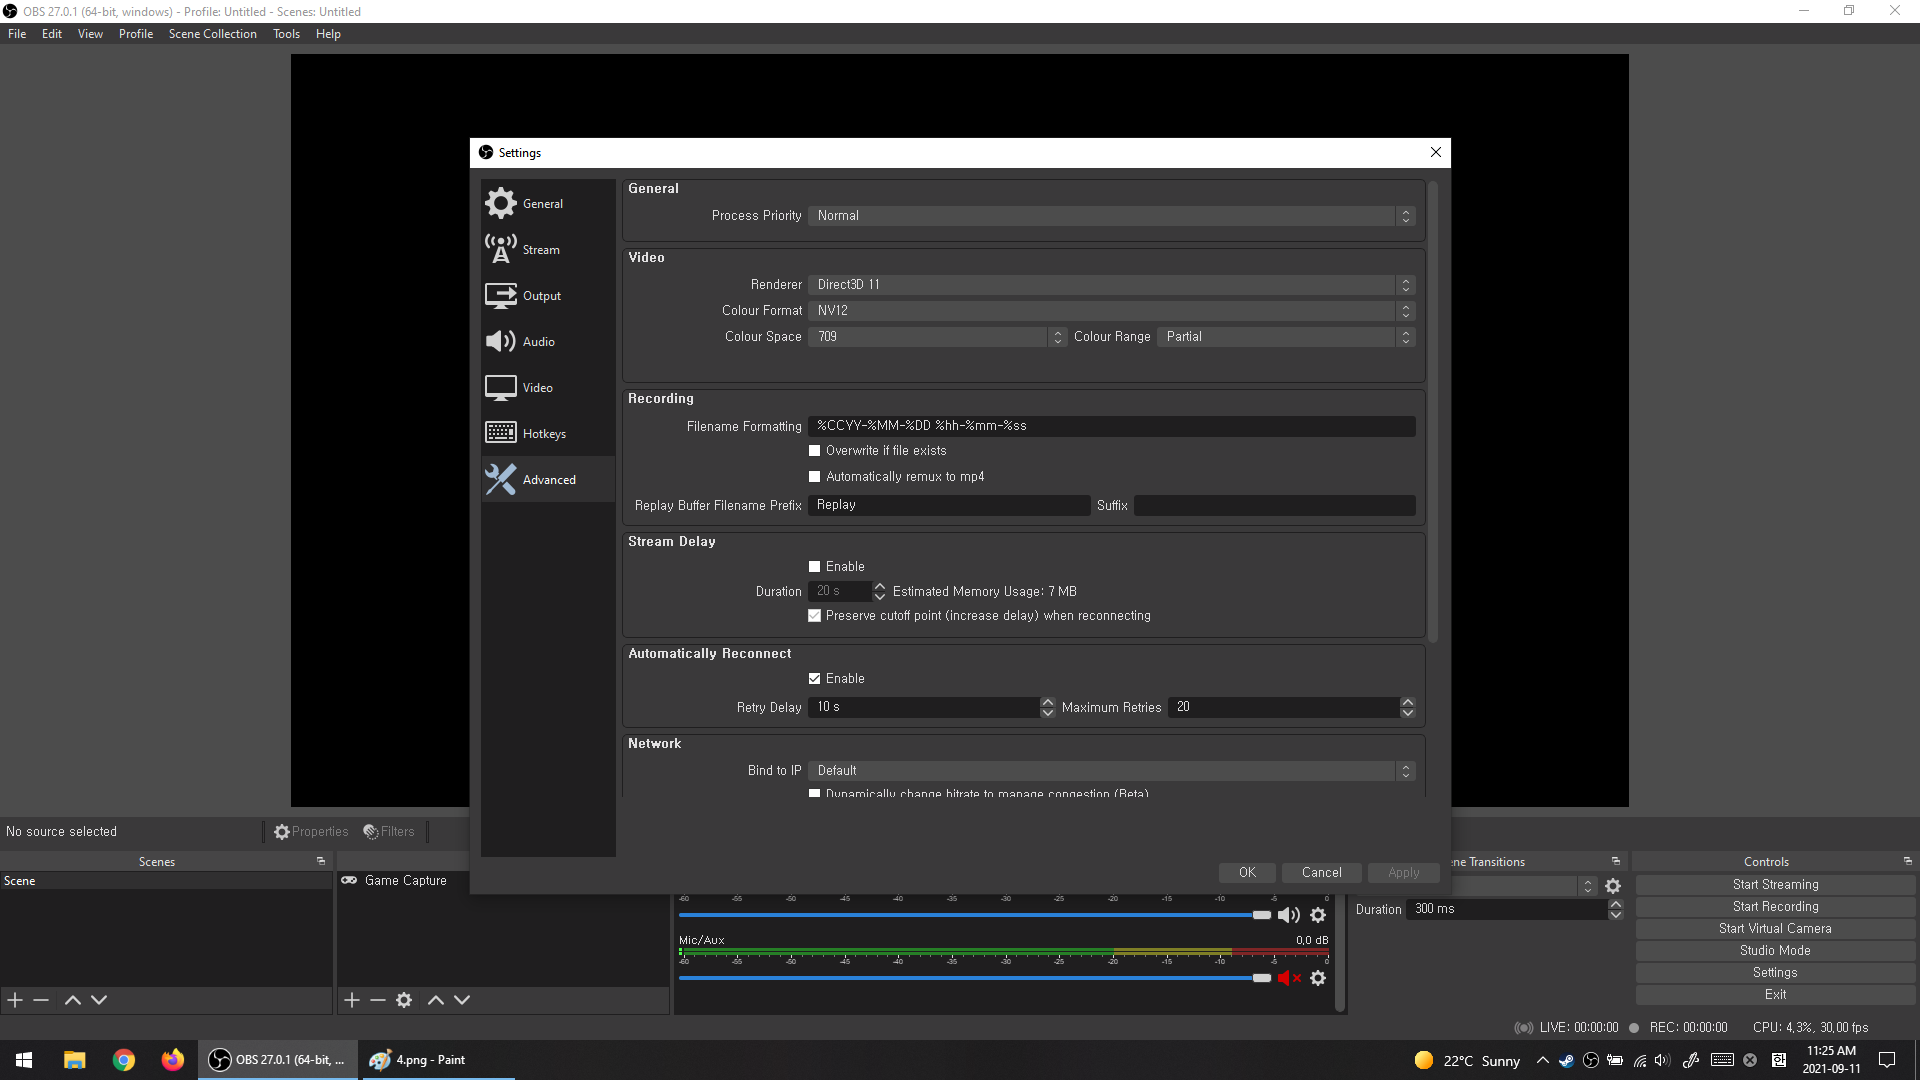This screenshot has width=1920, height=1080.
Task: Open Firefox from the taskbar
Action: click(173, 1060)
